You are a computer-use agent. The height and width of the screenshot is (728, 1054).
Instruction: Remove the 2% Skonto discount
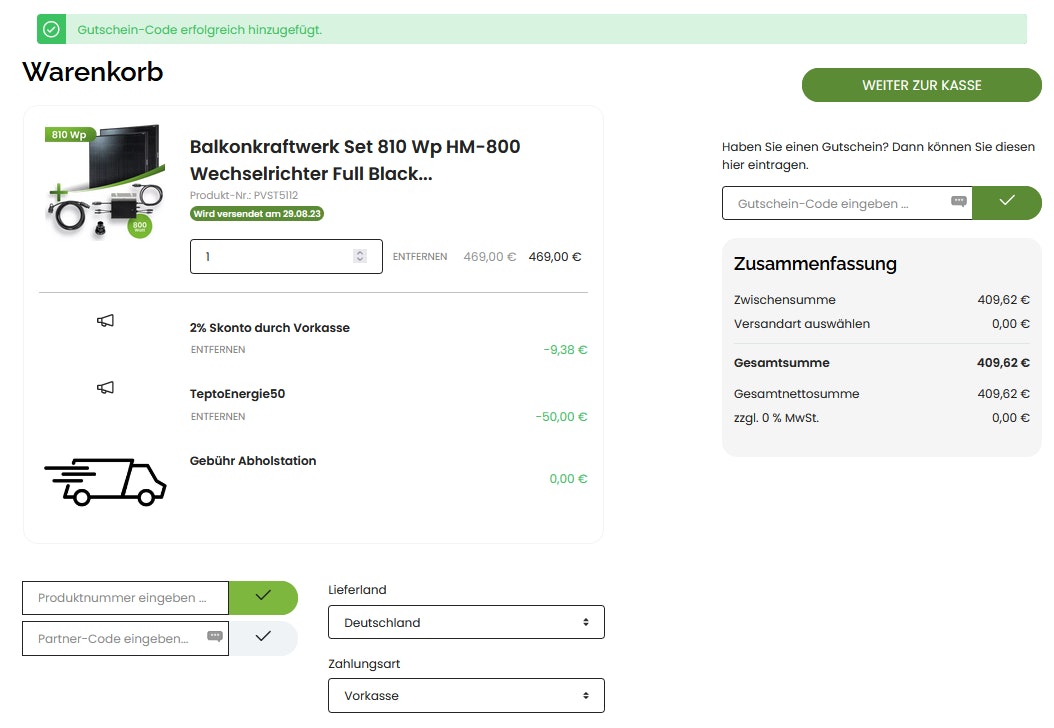point(217,350)
